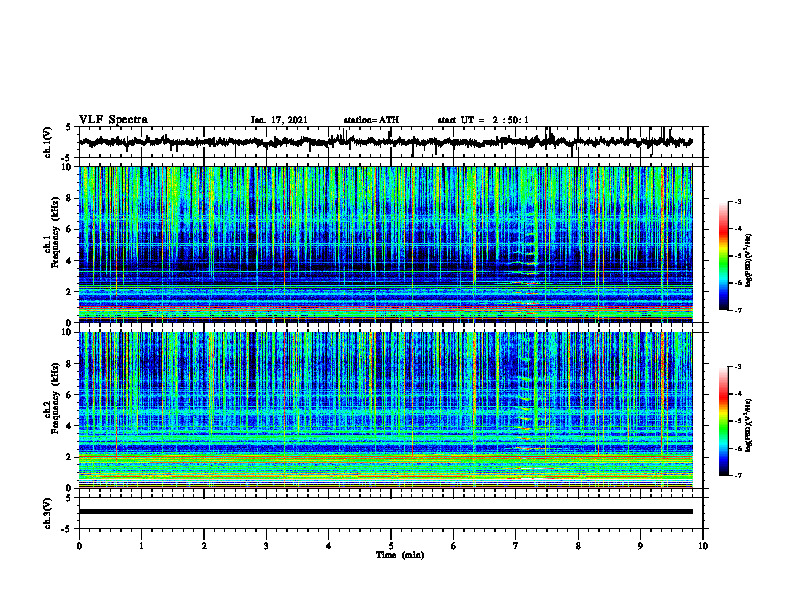The width and height of the screenshot is (792, 612).
Task: Click the ch.2 color bar "log(PSD)" label
Action: point(749,425)
